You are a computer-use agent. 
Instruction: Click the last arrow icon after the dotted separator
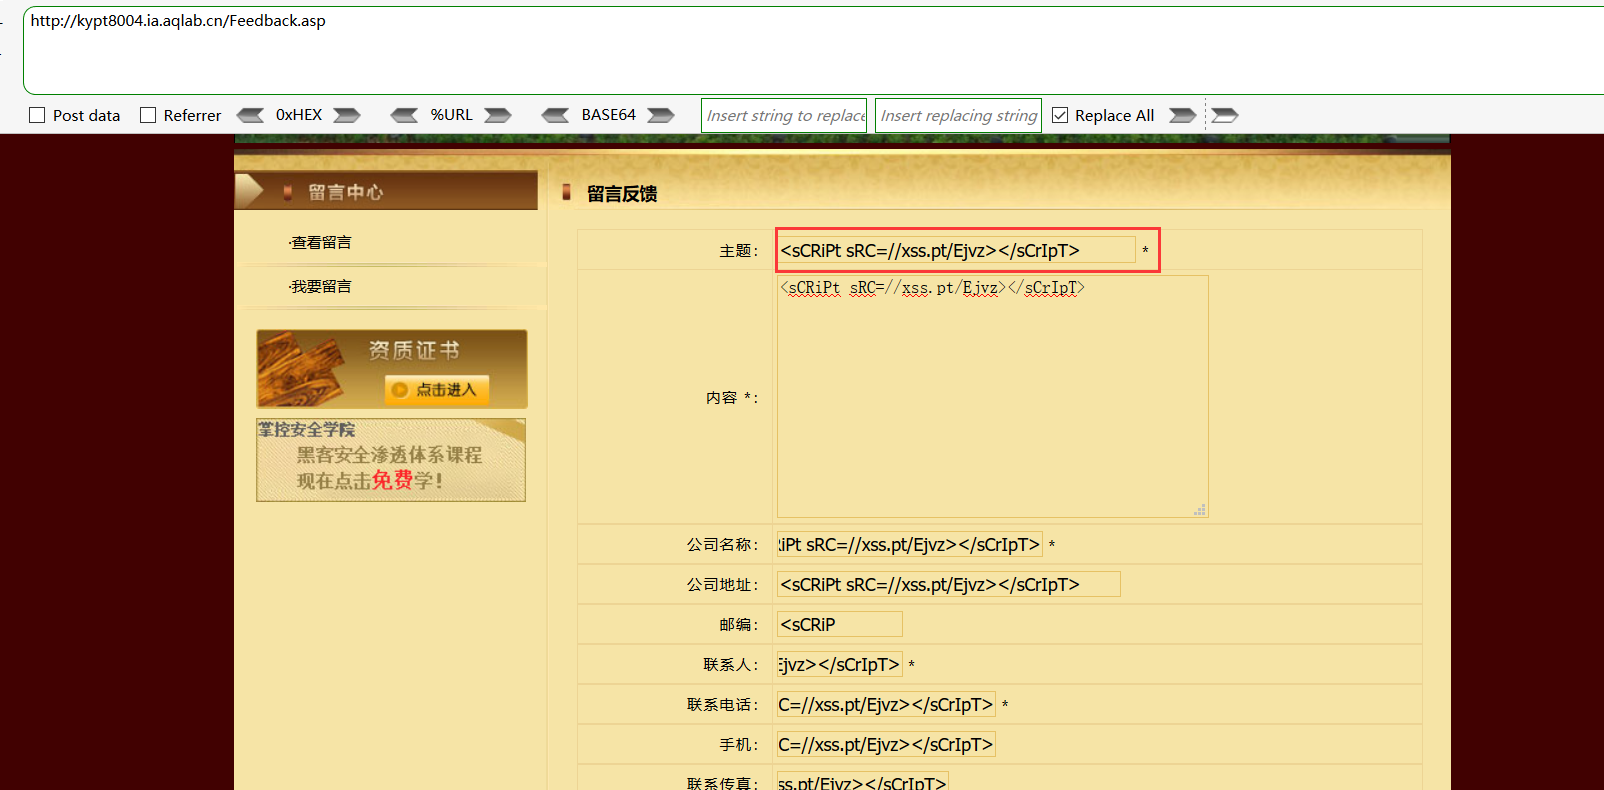pyautogui.click(x=1225, y=115)
